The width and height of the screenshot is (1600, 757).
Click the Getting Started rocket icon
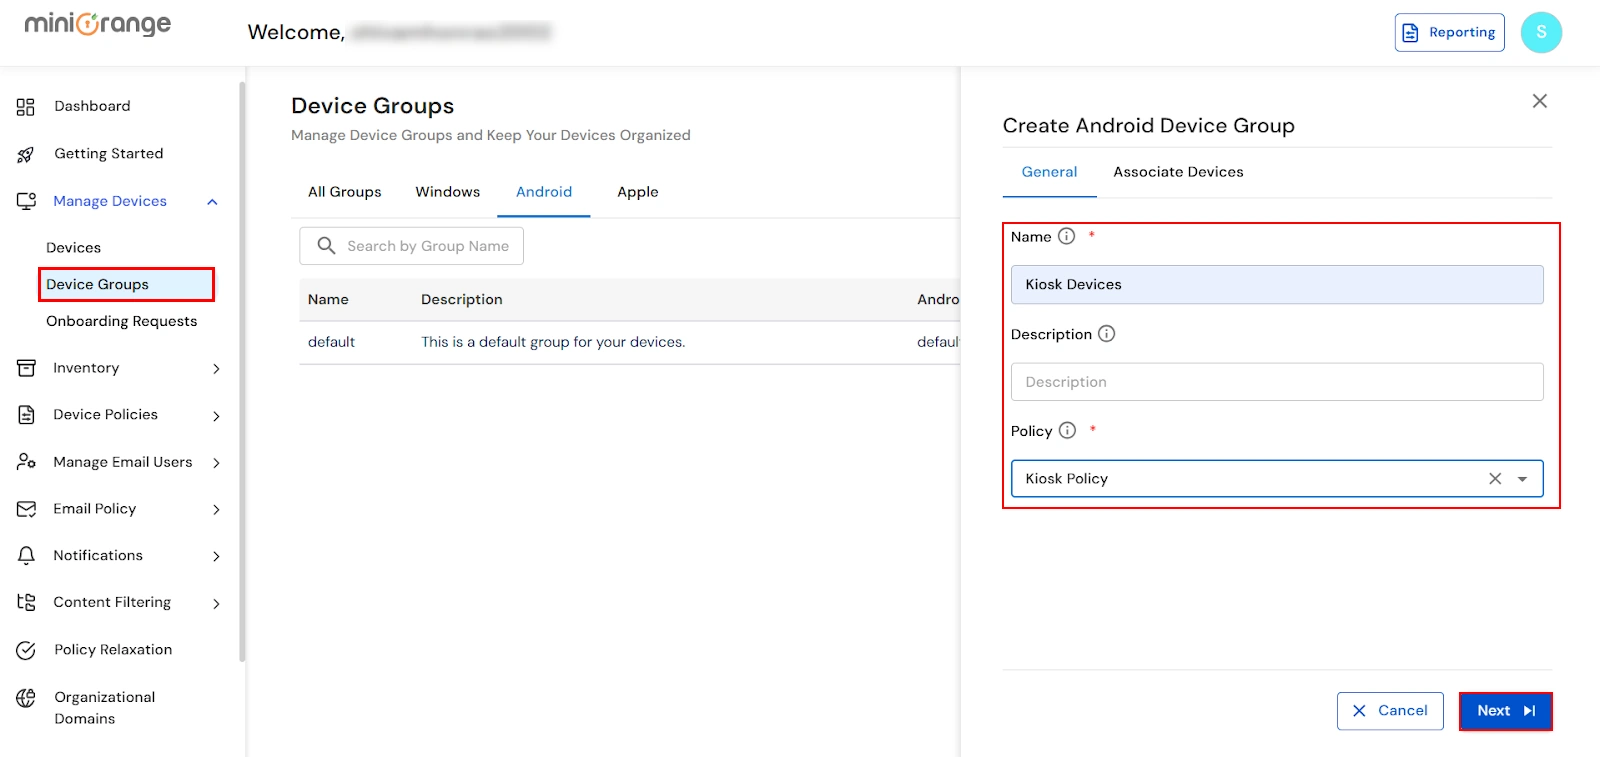pyautogui.click(x=26, y=154)
